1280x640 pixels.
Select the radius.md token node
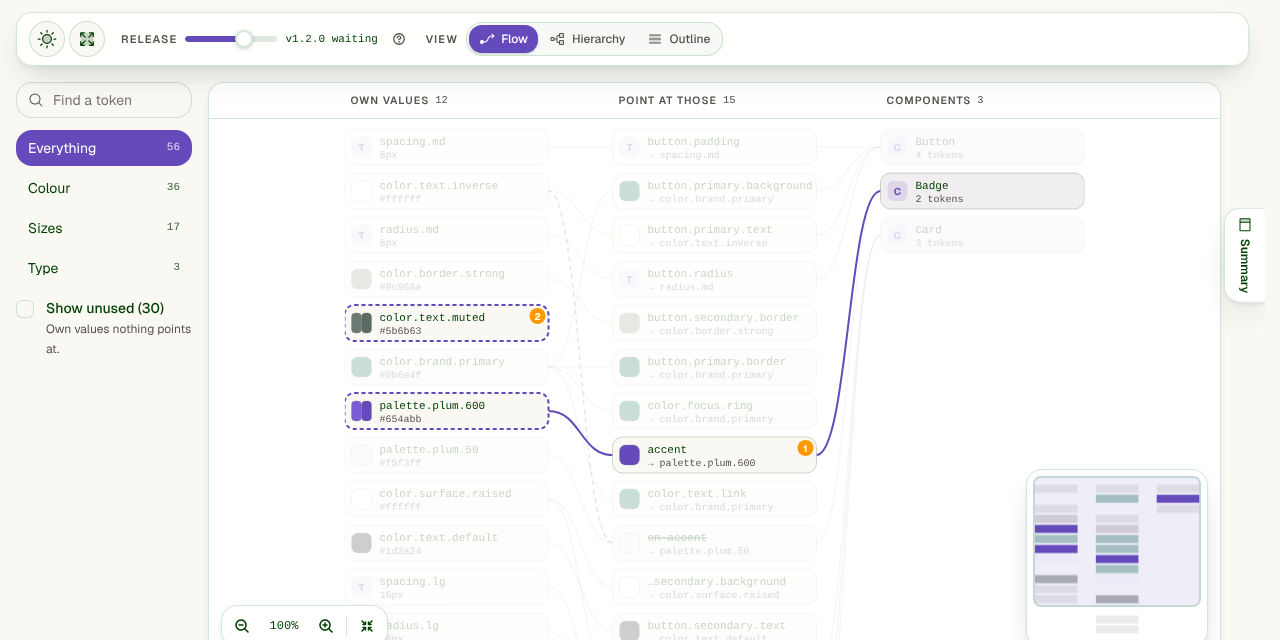tap(447, 236)
